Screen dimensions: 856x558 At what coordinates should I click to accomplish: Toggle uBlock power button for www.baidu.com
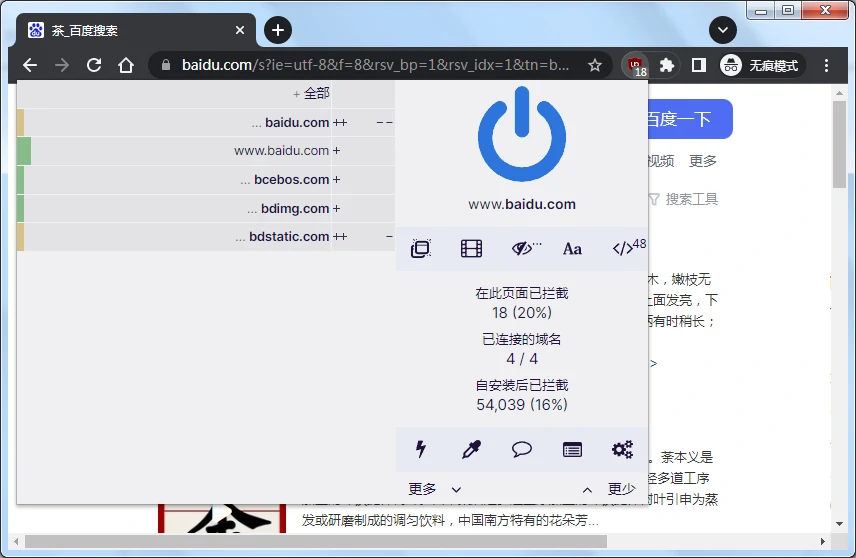[521, 134]
